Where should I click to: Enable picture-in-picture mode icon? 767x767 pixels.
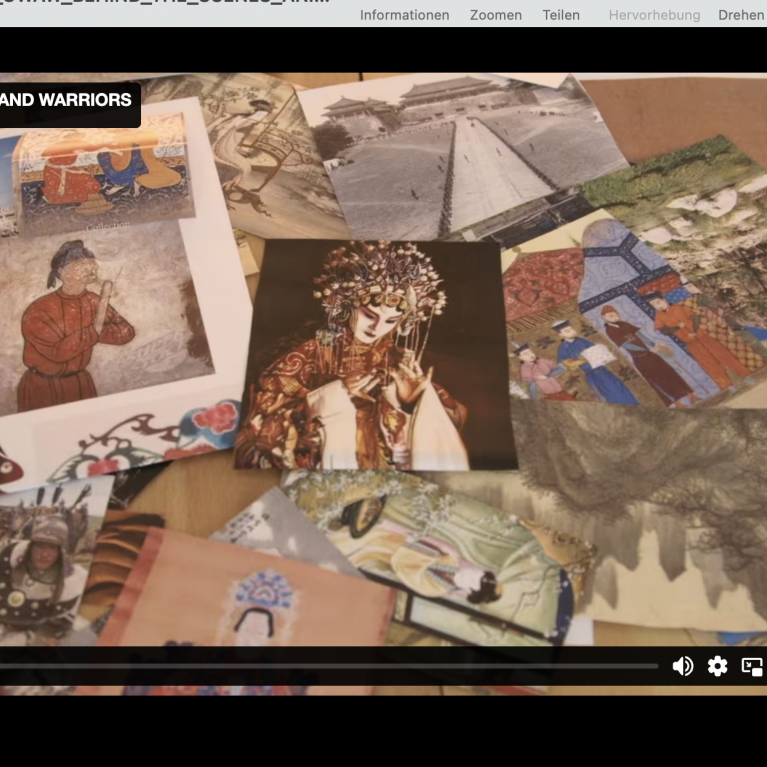[752, 666]
